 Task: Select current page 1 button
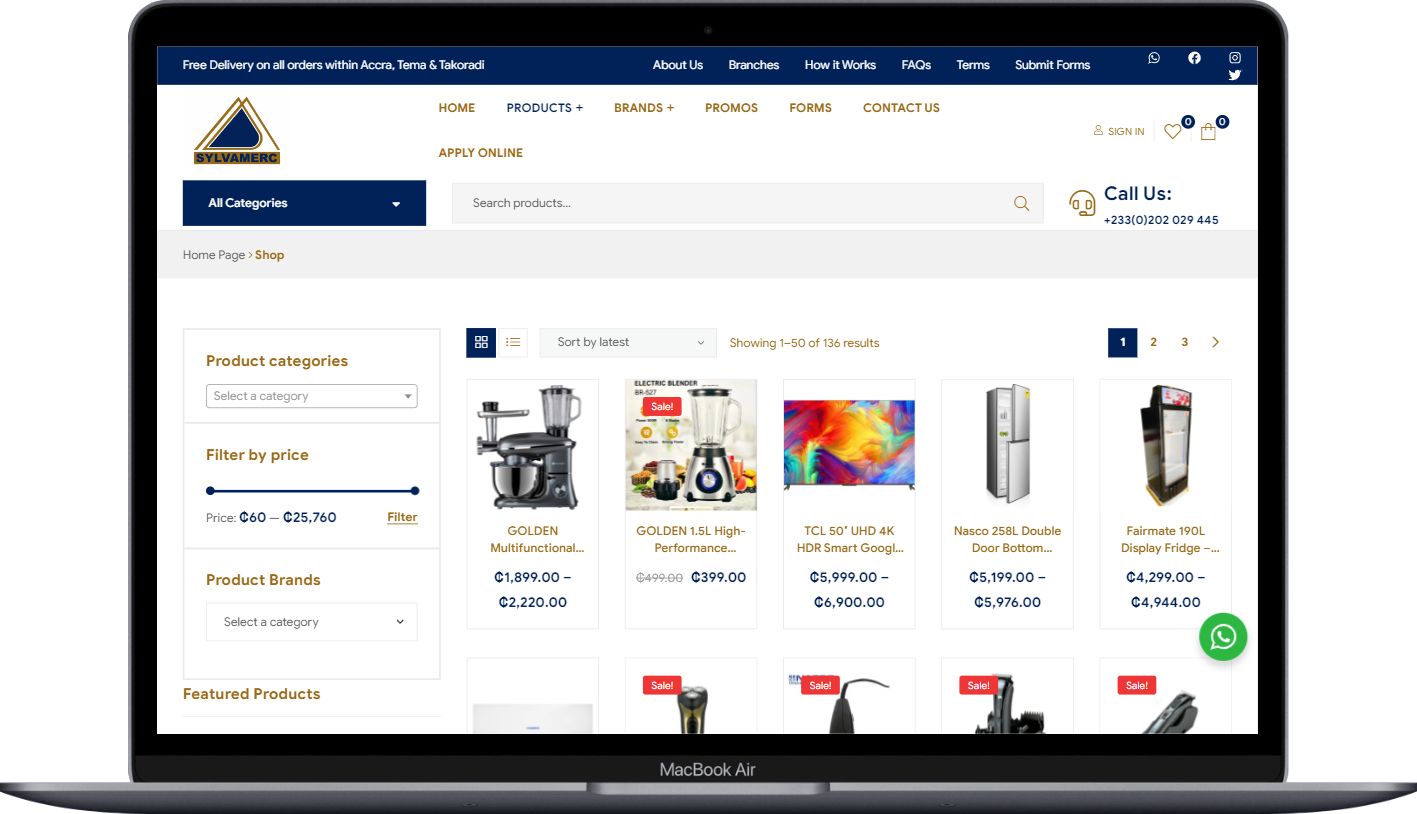(1122, 342)
